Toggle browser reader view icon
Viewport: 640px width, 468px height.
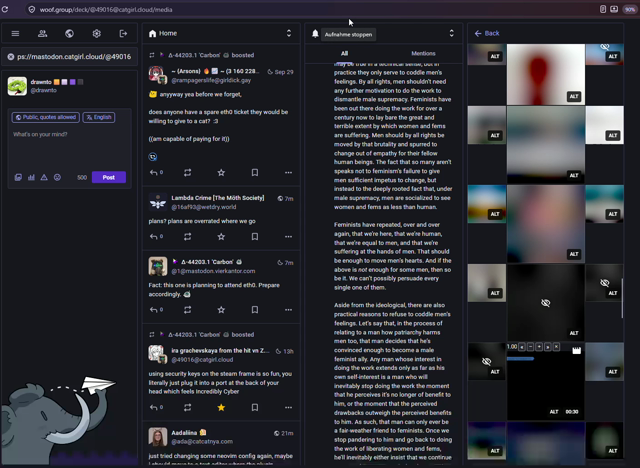(x=603, y=9)
